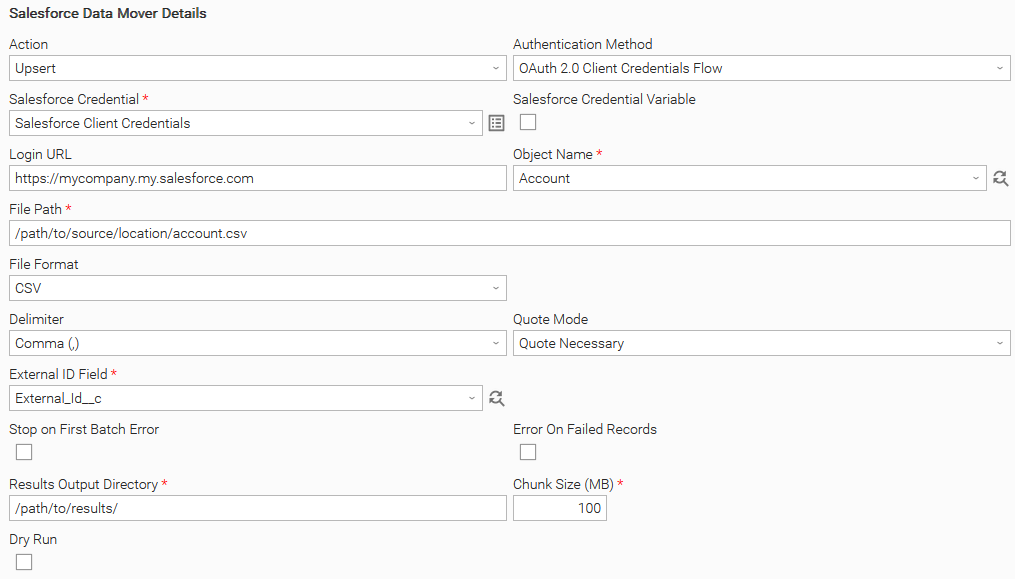Click into the Login URL field
The width and height of the screenshot is (1015, 579).
pos(258,178)
